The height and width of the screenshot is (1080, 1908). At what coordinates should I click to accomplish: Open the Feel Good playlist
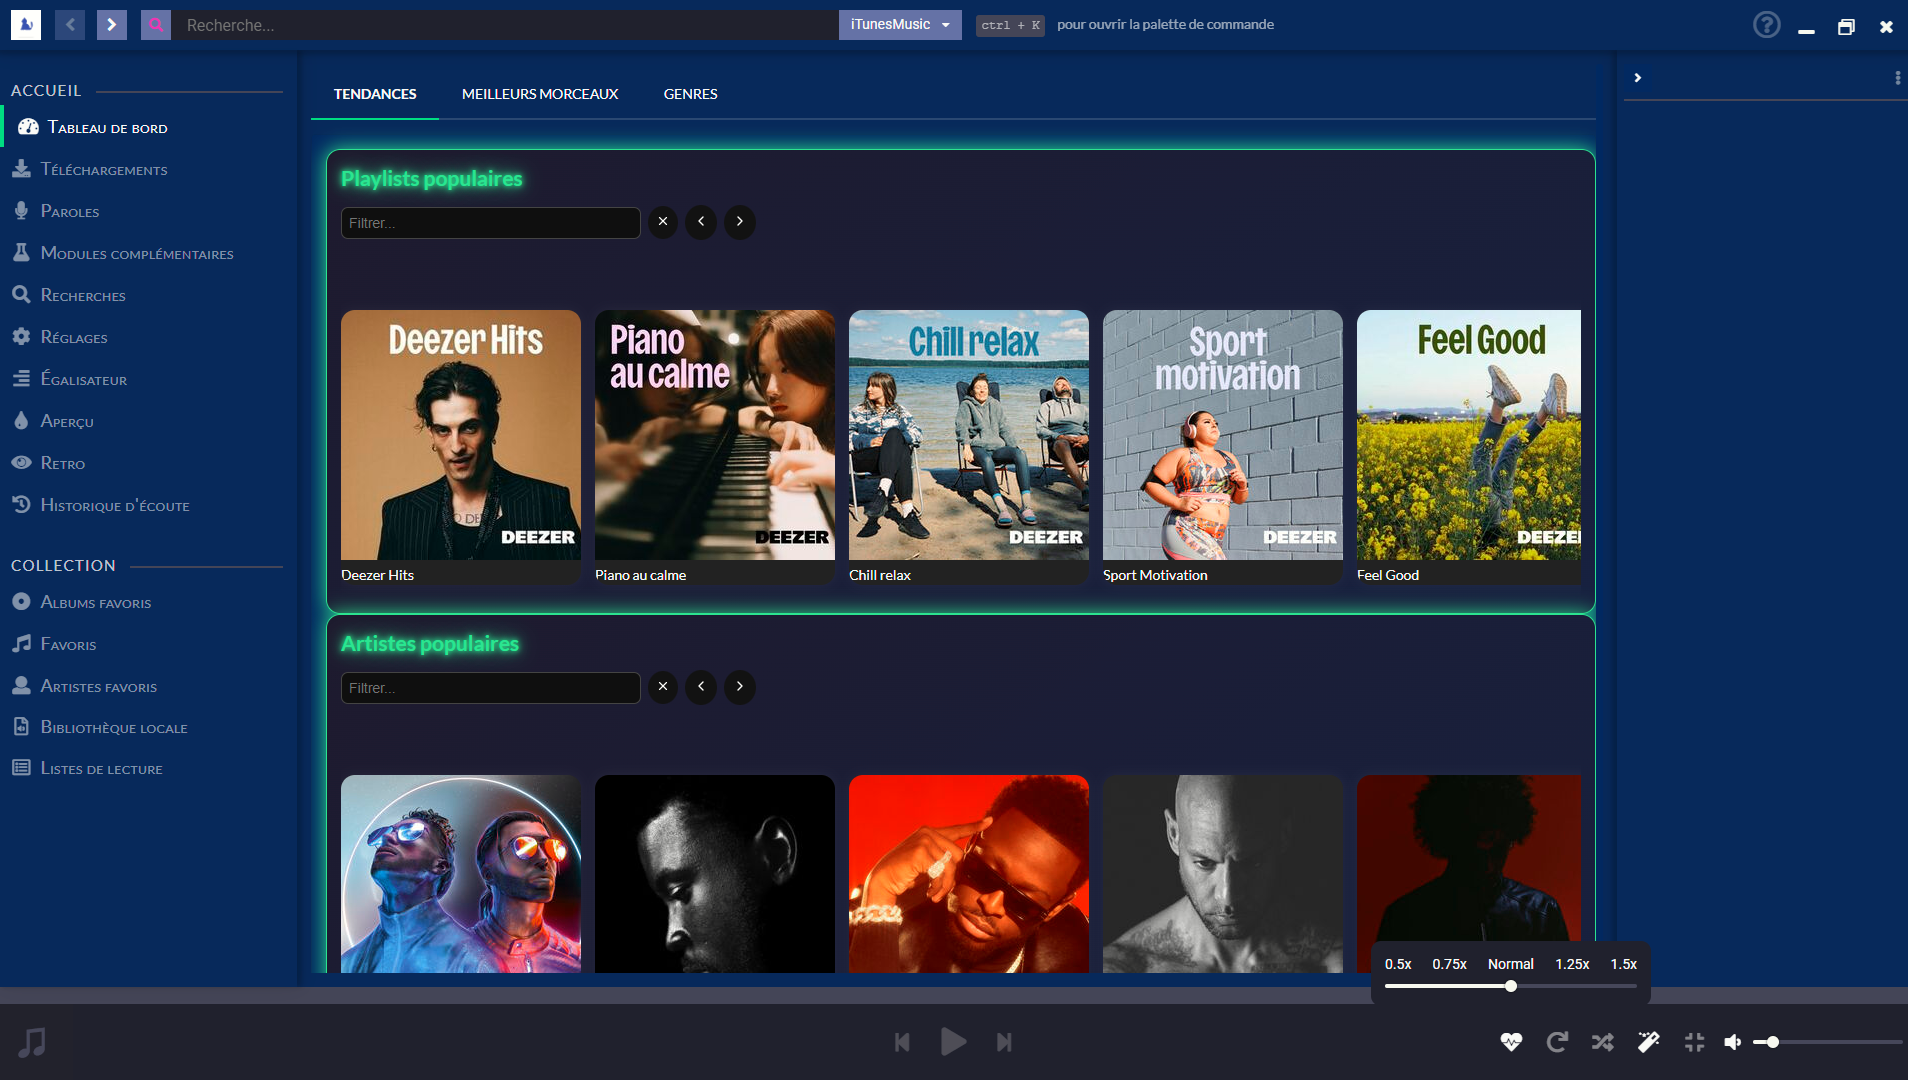pos(1469,448)
